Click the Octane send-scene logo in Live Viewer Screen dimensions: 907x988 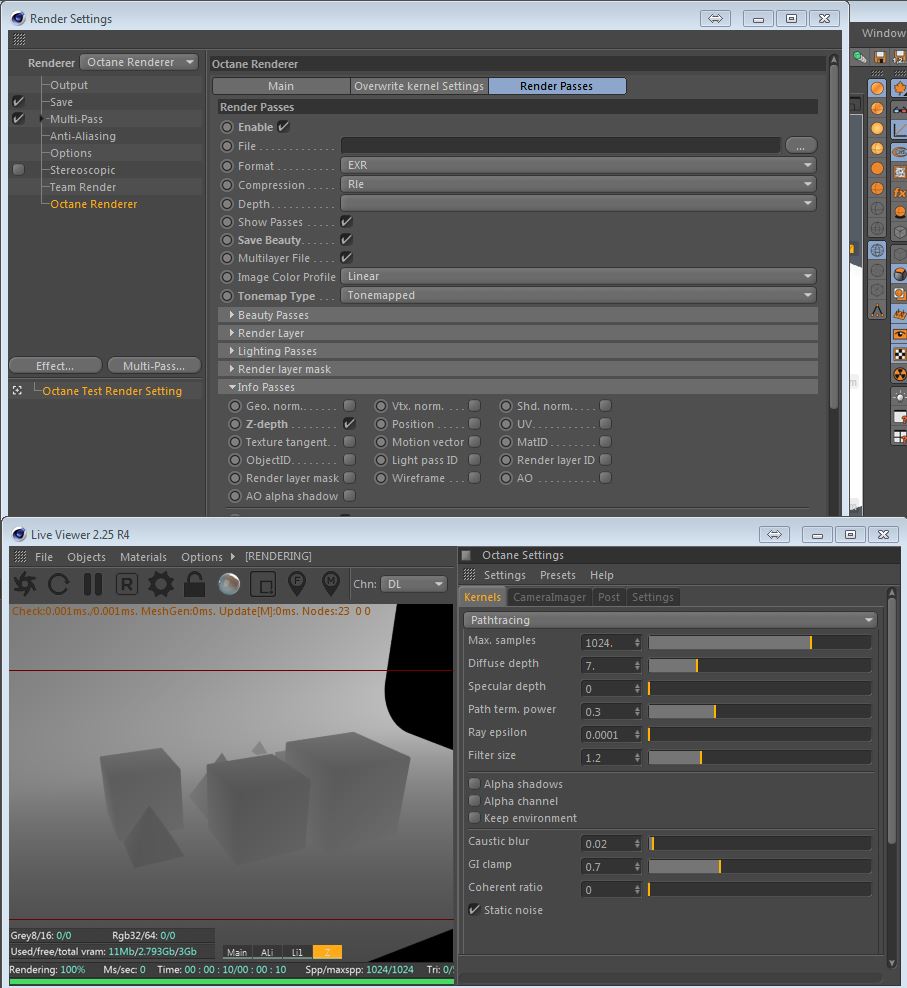click(25, 584)
